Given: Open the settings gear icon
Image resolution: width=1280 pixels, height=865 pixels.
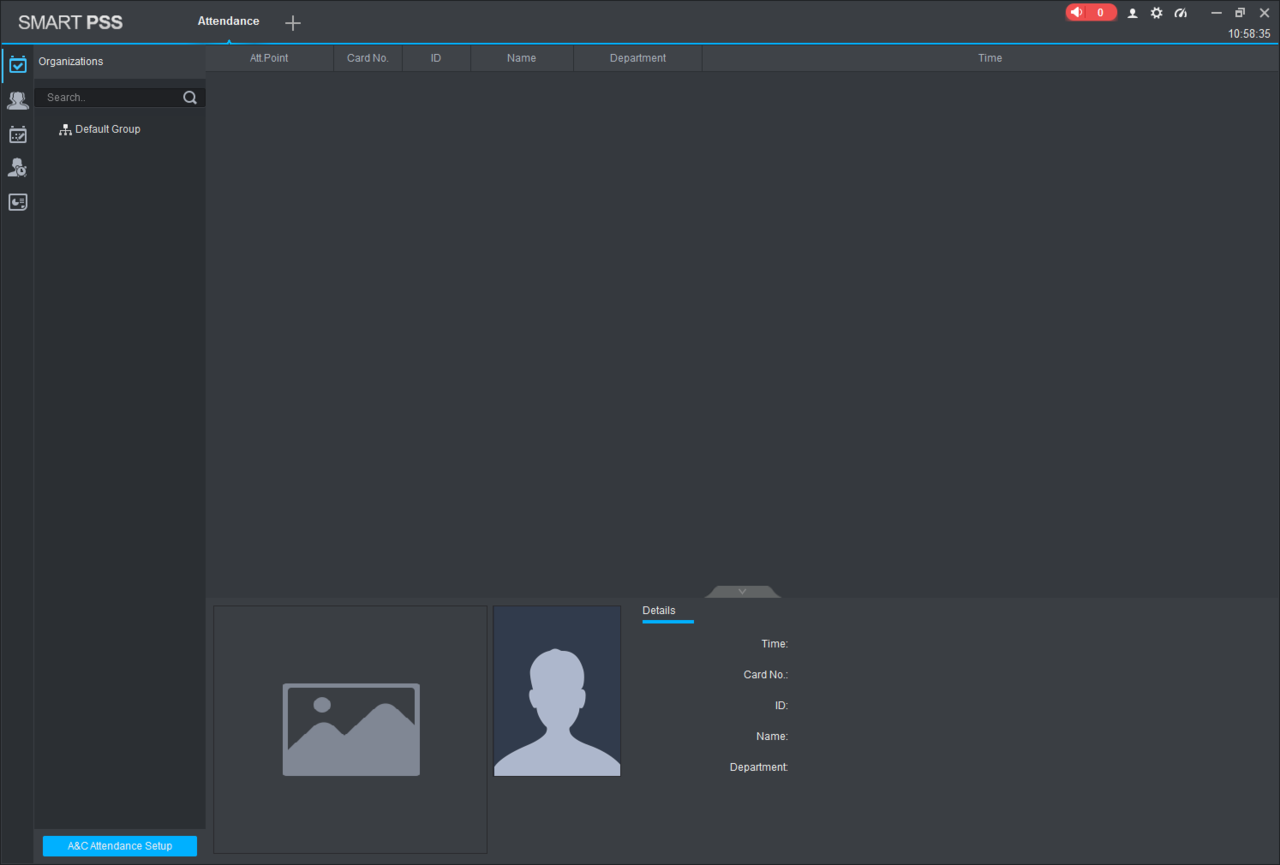Looking at the screenshot, I should tap(1156, 13).
